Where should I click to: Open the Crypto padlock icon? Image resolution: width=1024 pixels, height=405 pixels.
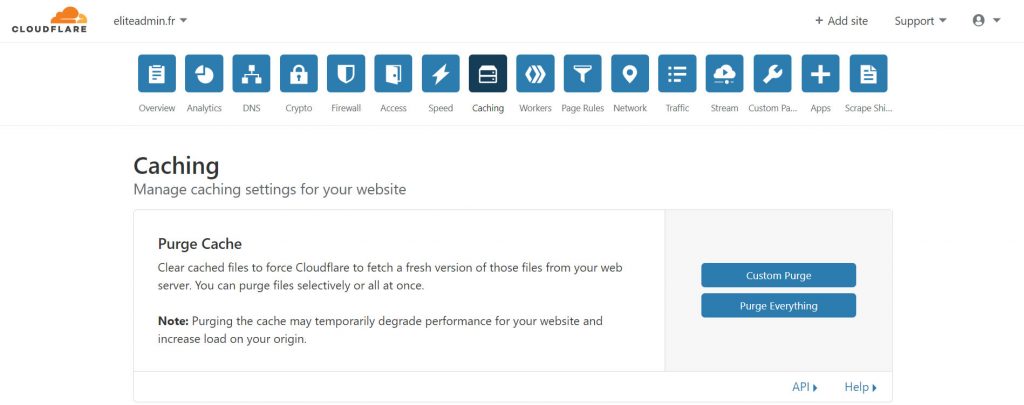[298, 73]
